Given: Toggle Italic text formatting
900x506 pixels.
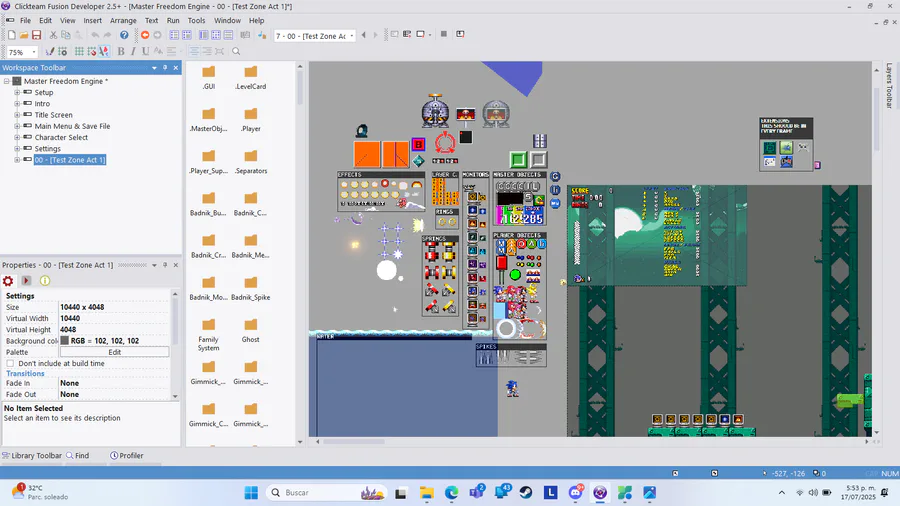Looking at the screenshot, I should pyautogui.click(x=133, y=52).
